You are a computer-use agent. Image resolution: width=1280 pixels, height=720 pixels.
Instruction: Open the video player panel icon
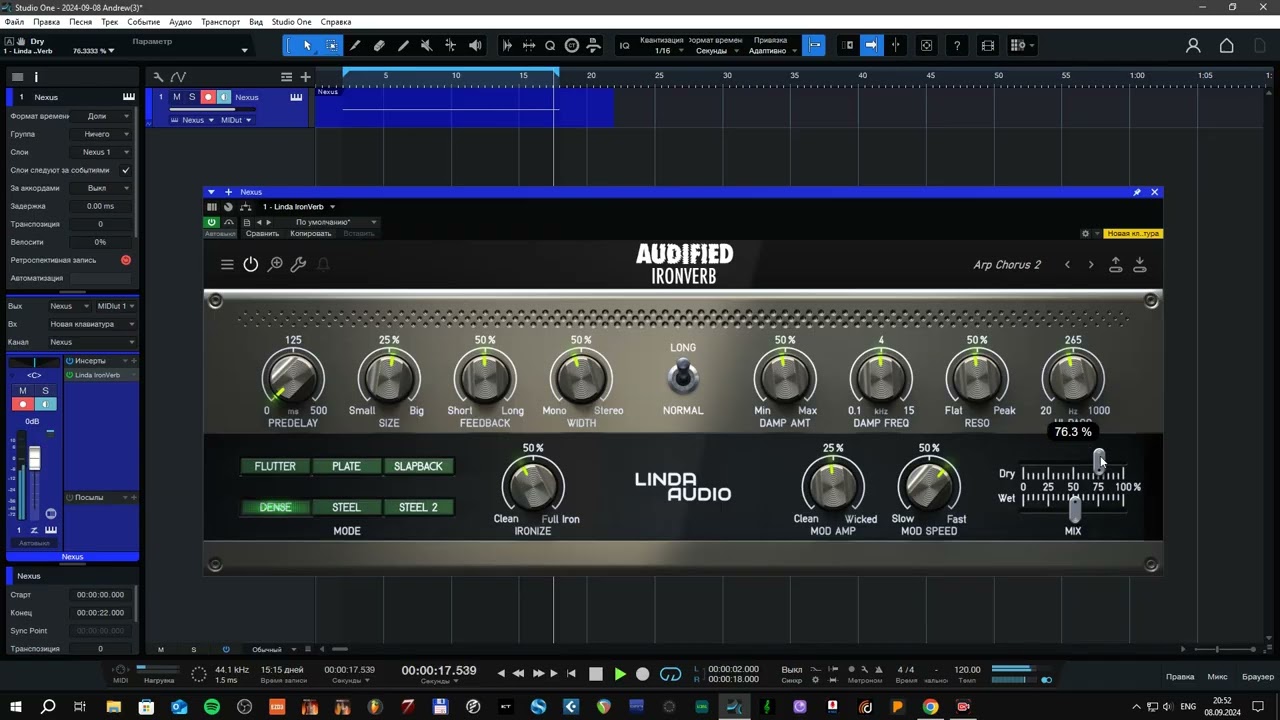tap(988, 45)
